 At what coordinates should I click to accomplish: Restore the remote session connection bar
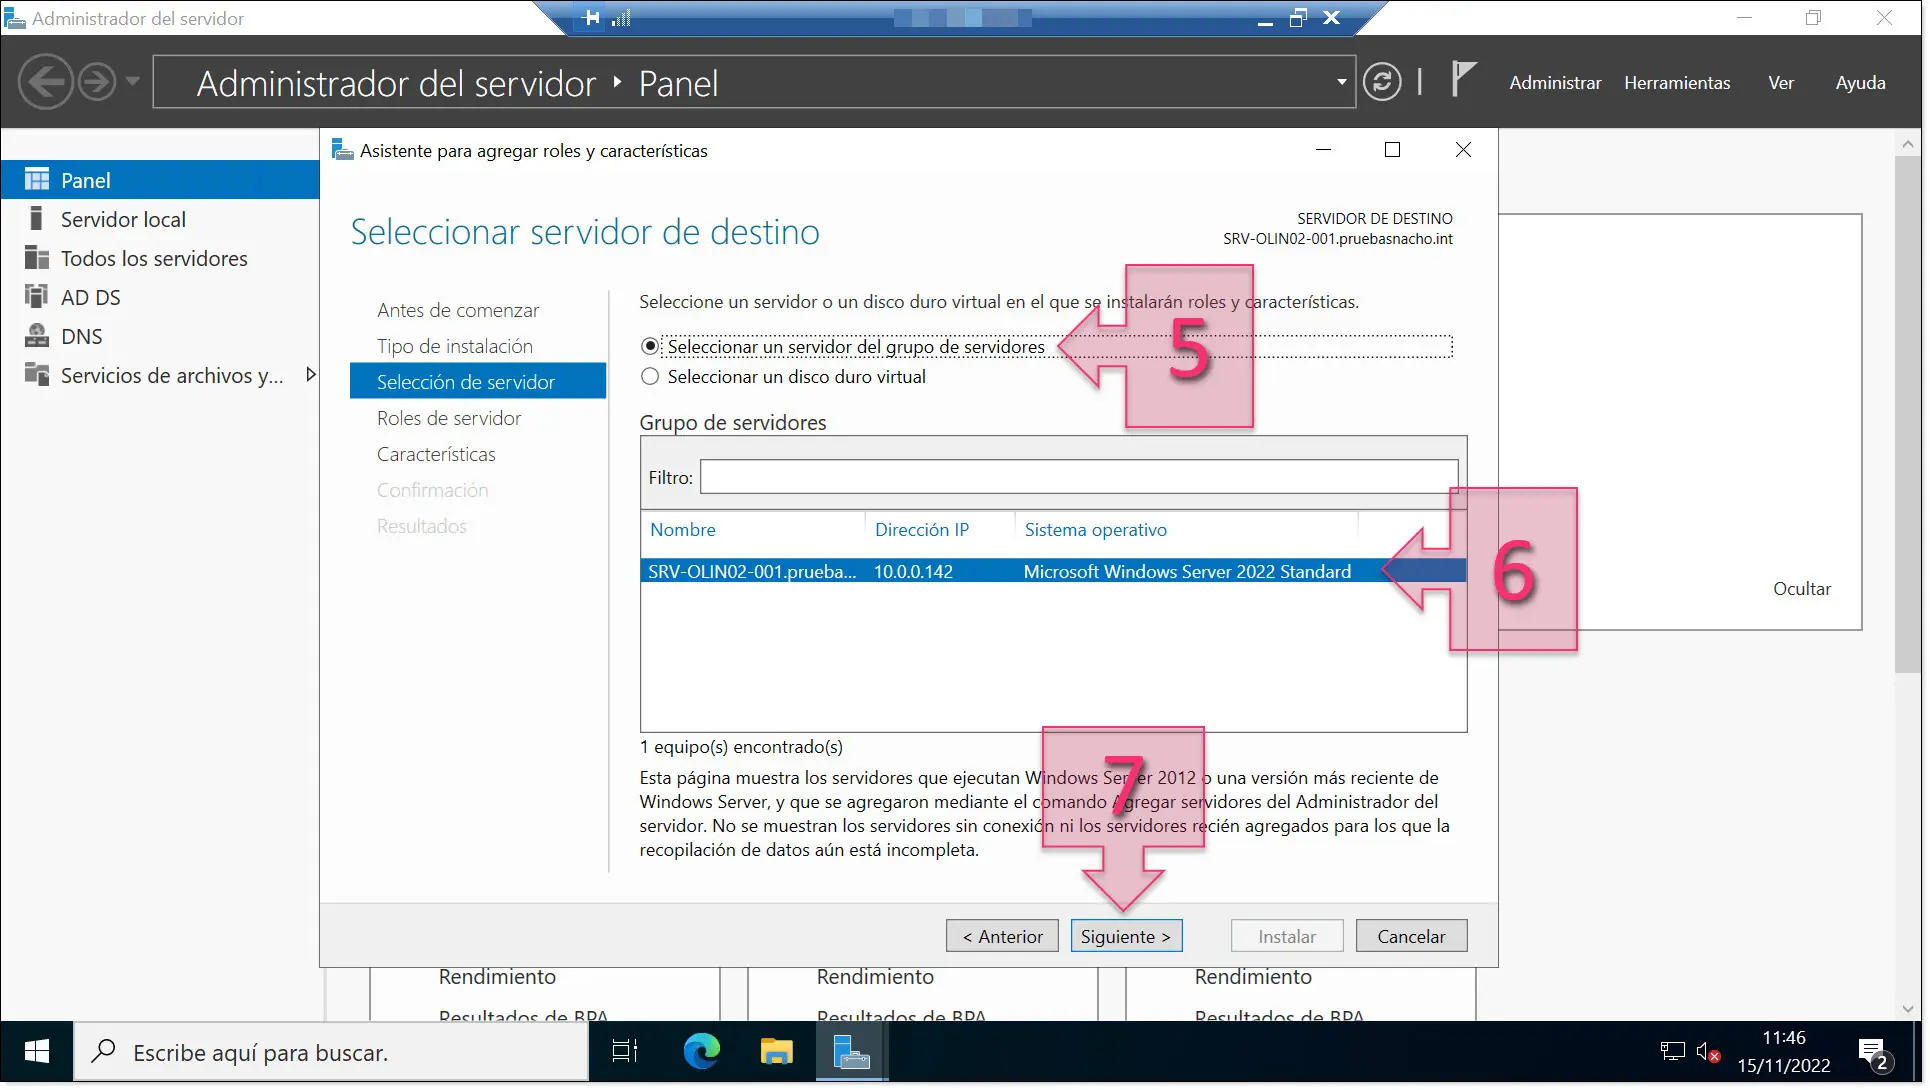(1298, 17)
